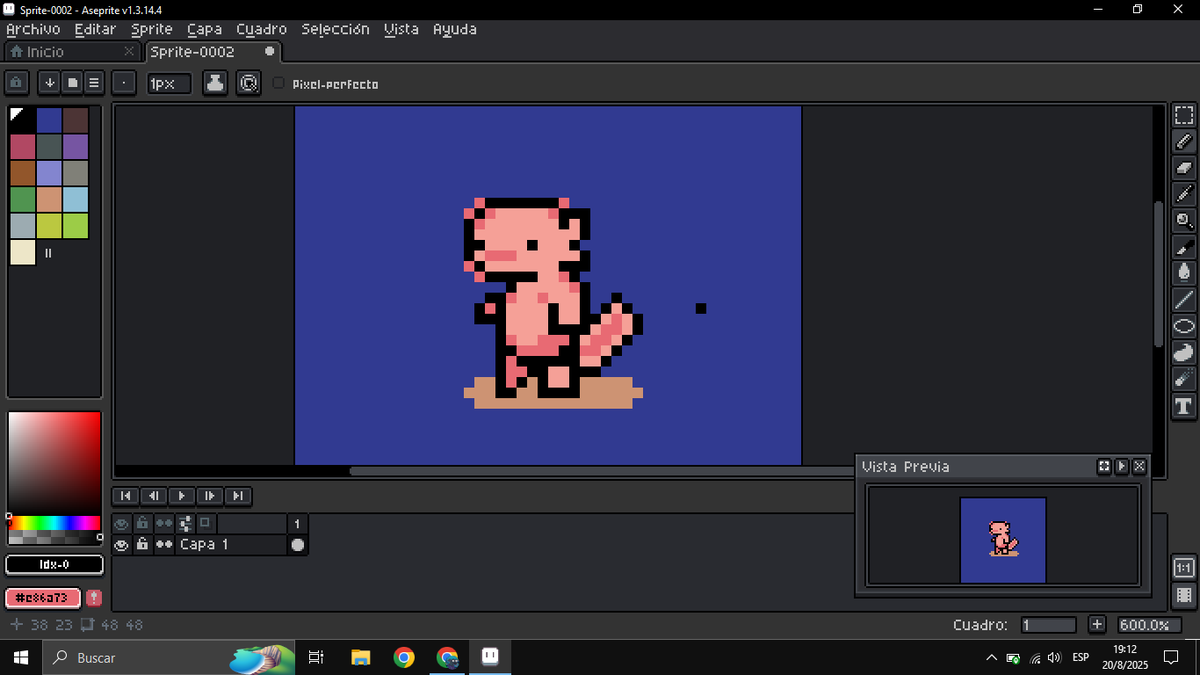Click the Idx-0 background color button

pos(54,565)
